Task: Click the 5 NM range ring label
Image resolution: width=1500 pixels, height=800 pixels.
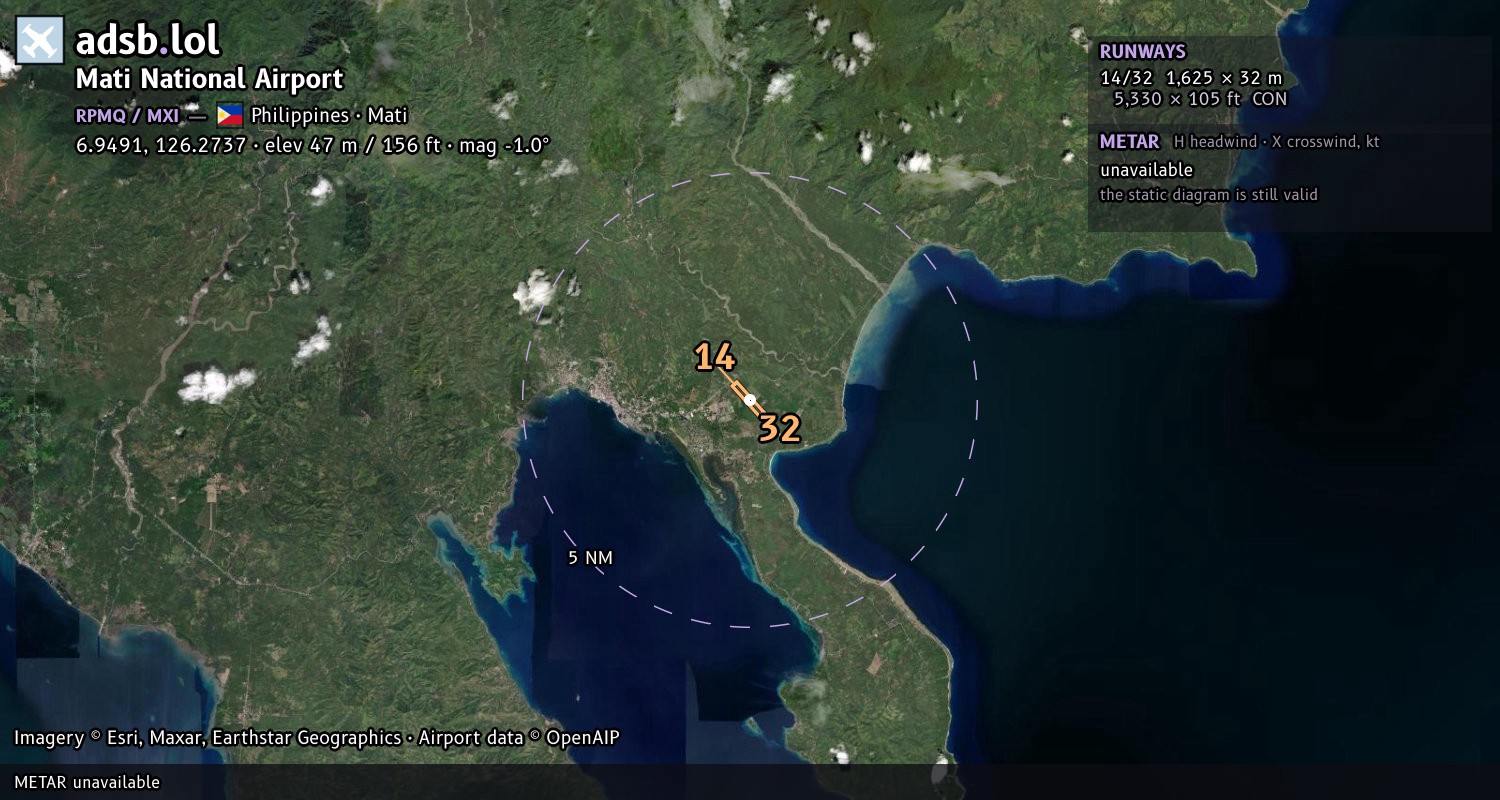Action: (x=590, y=558)
